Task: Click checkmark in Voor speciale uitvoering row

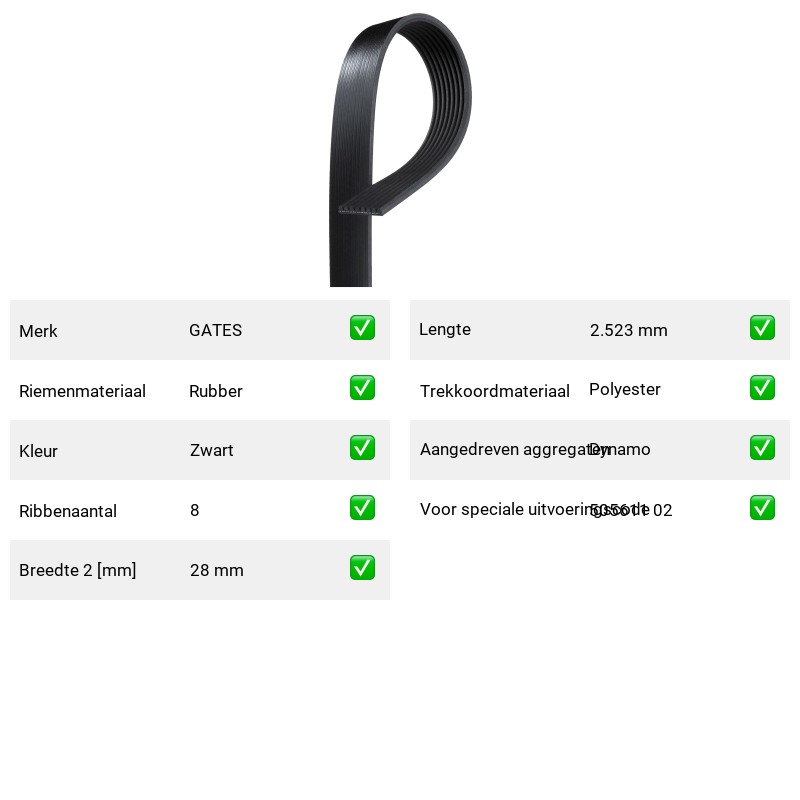Action: (762, 508)
